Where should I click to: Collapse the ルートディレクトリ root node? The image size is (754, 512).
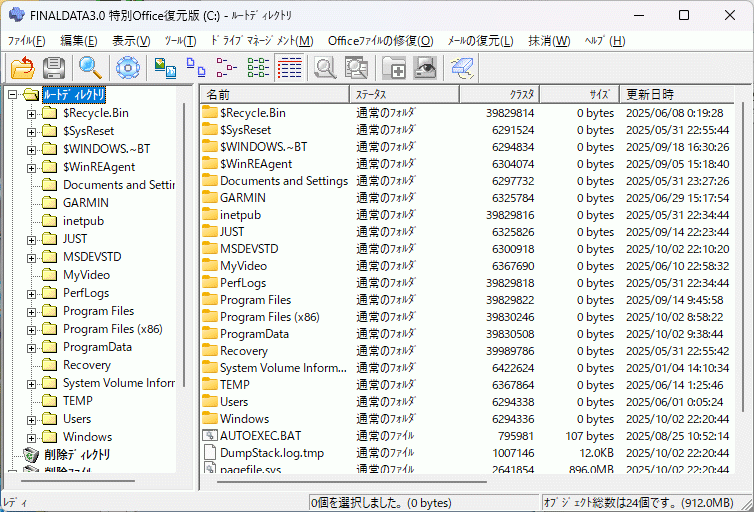click(x=13, y=95)
